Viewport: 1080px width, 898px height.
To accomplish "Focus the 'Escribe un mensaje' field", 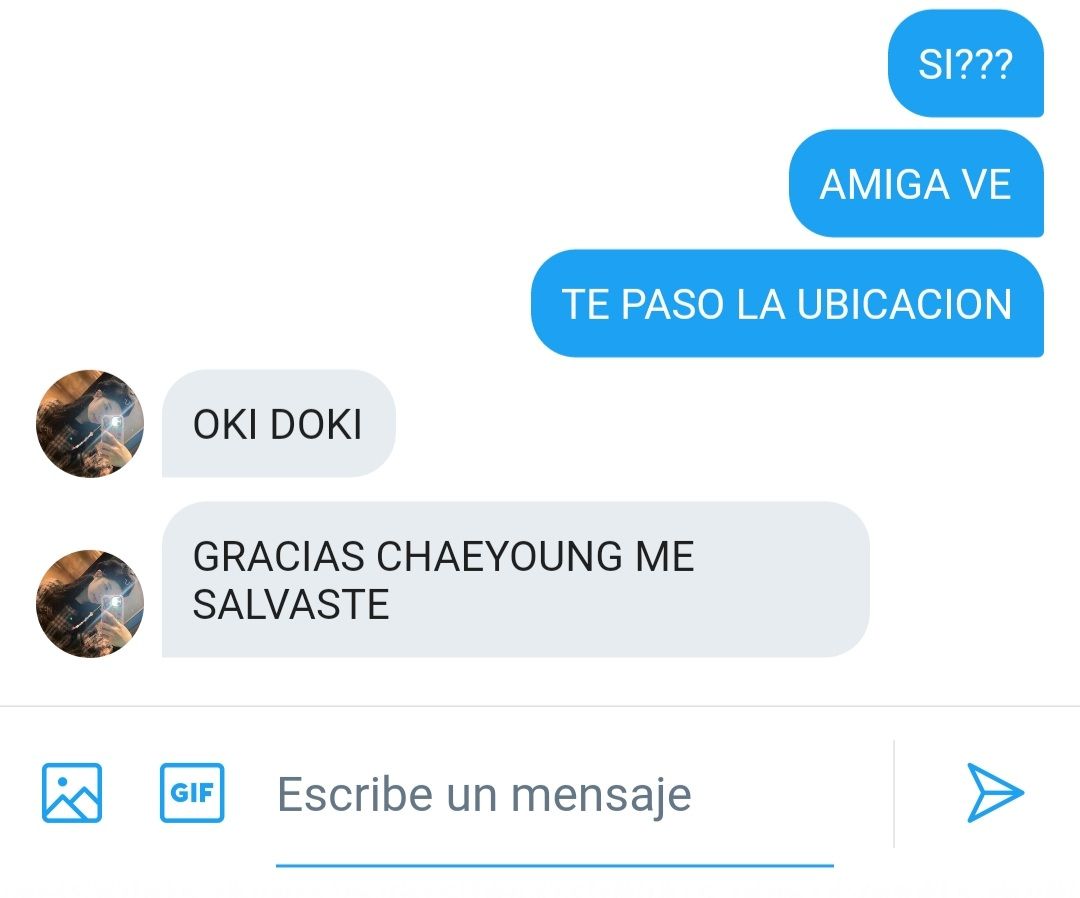I will click(x=554, y=795).
